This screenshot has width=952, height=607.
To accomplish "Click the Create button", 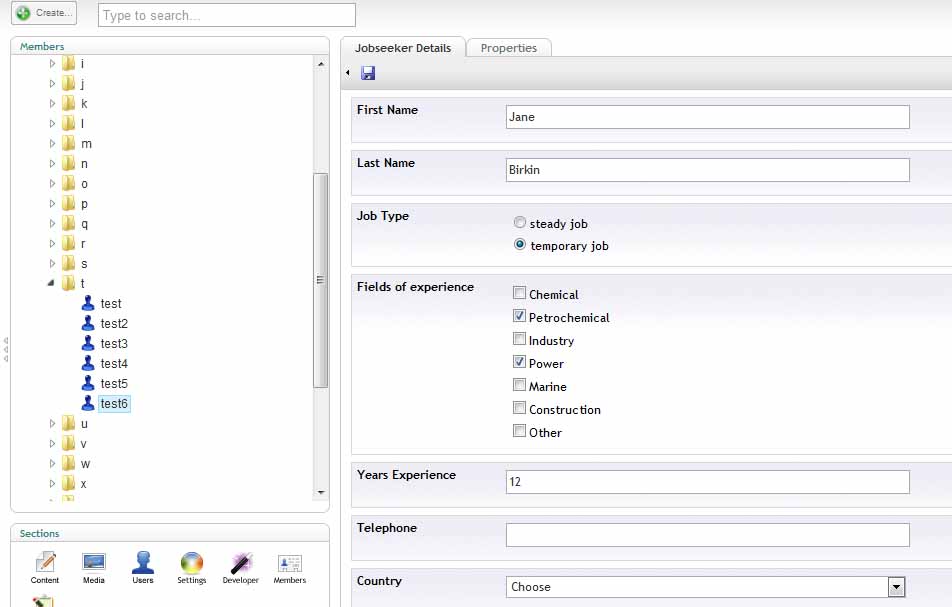I will pos(44,13).
